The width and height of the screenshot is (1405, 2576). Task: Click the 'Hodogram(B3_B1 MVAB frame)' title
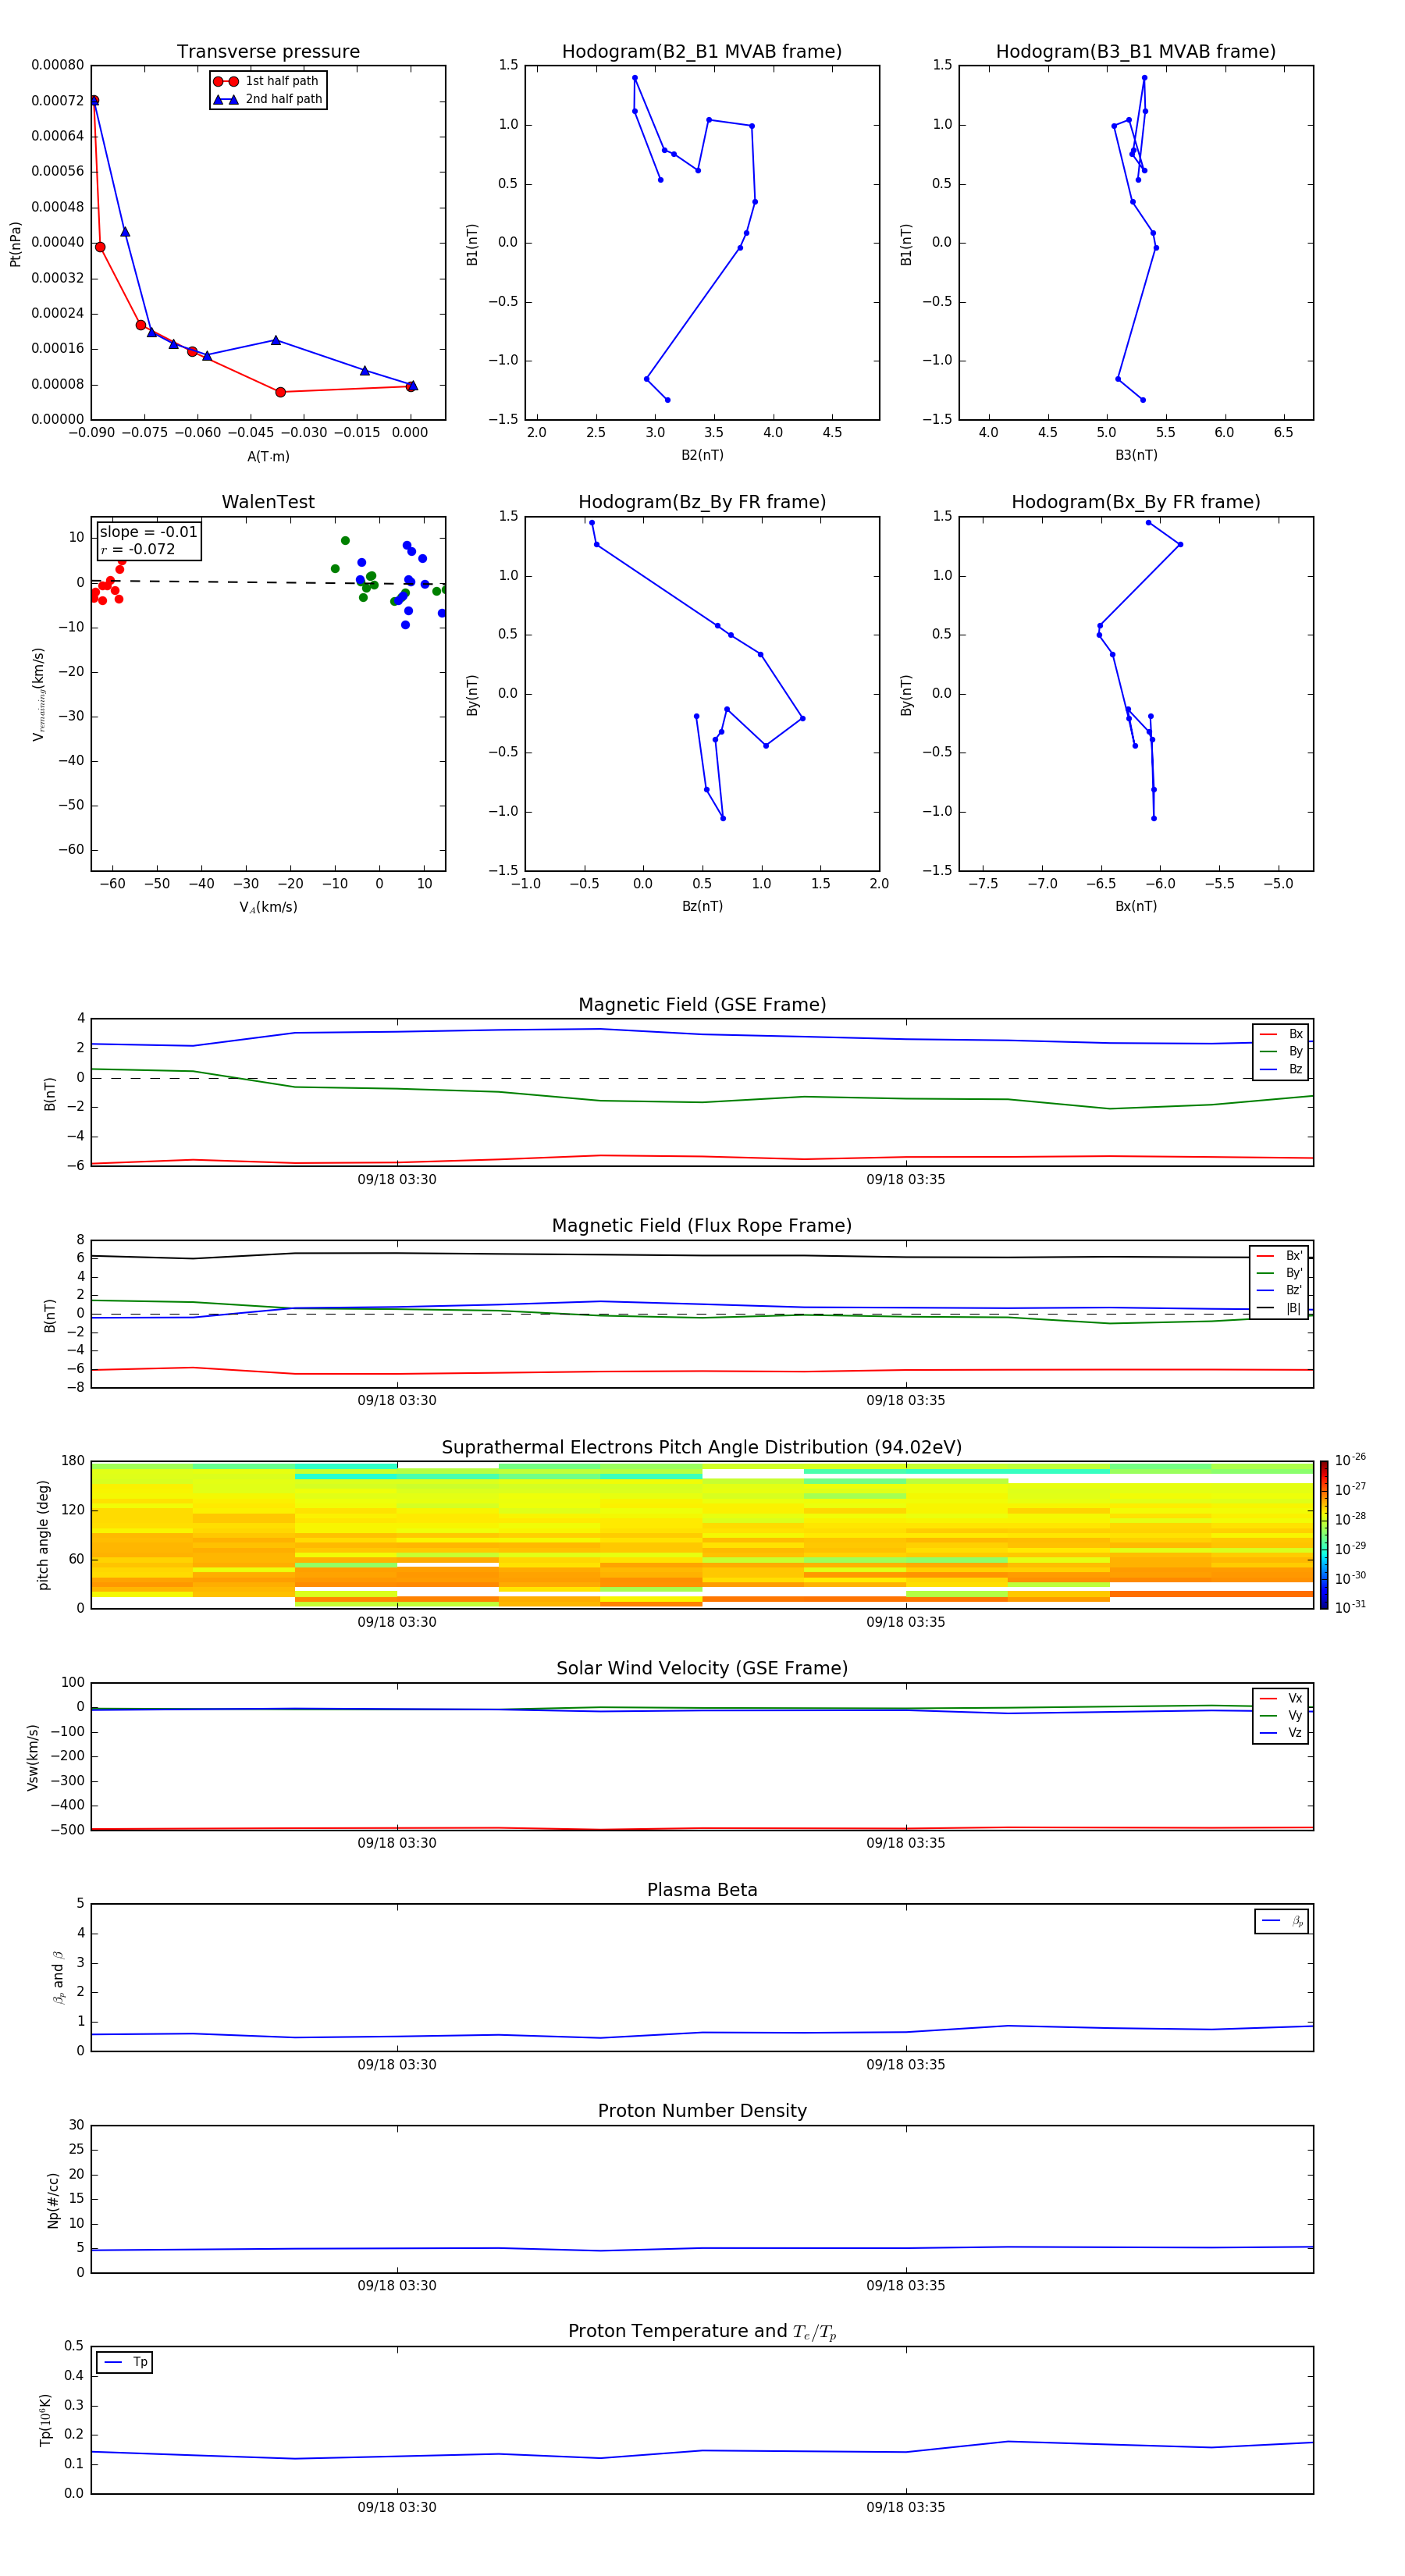point(1136,52)
